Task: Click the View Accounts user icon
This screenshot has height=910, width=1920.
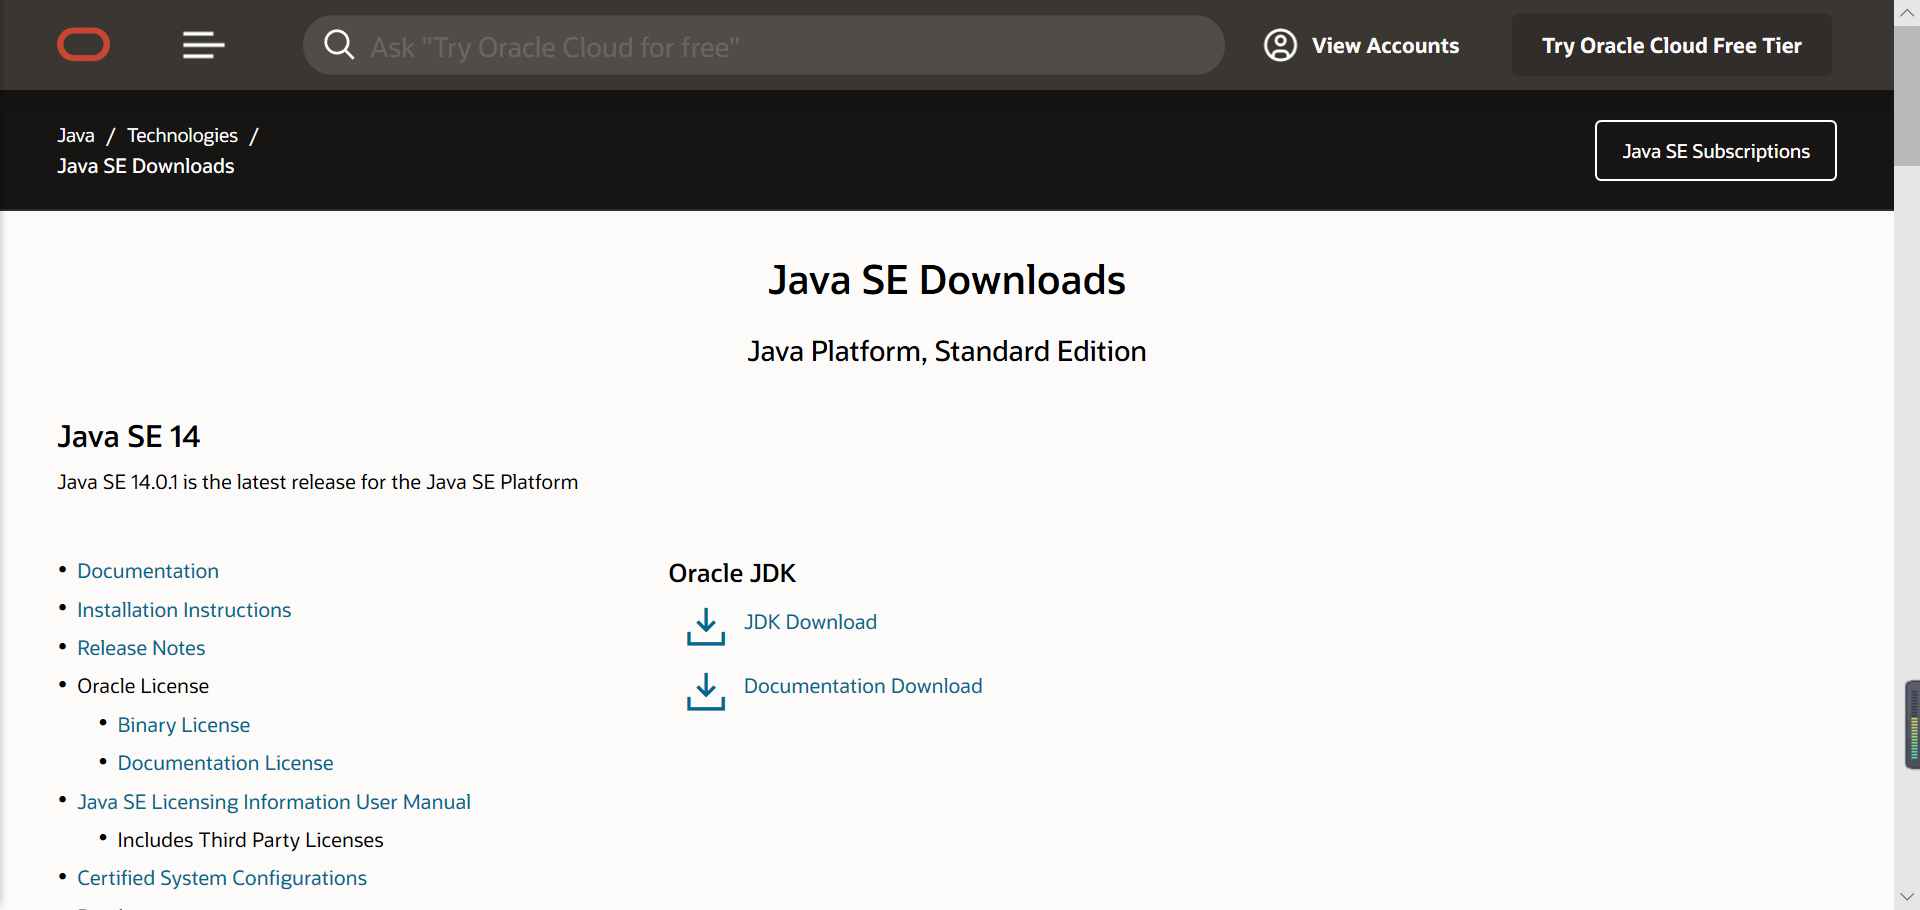Action: (1280, 45)
